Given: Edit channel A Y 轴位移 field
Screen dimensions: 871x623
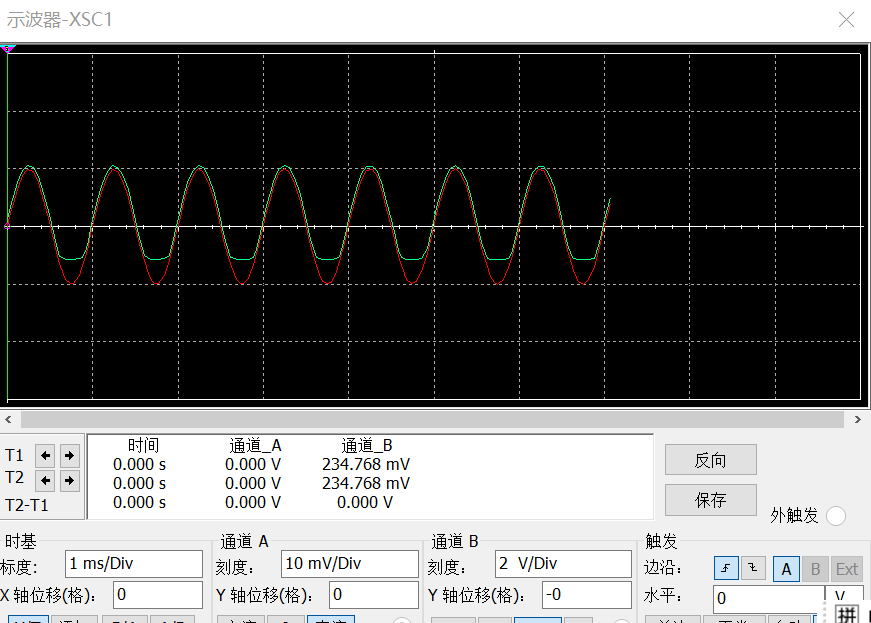Looking at the screenshot, I should (373, 595).
